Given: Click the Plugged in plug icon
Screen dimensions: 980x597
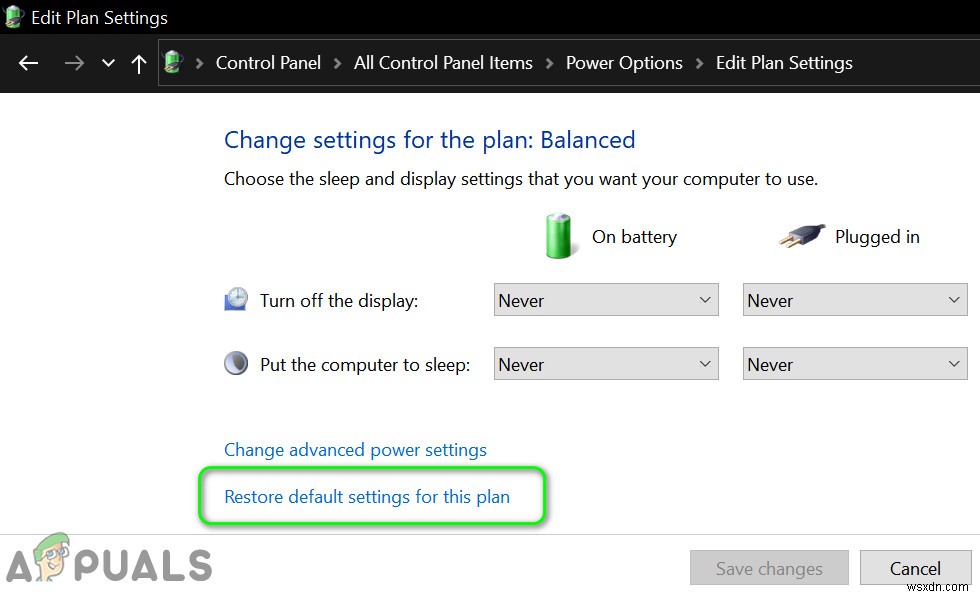Looking at the screenshot, I should pos(800,236).
